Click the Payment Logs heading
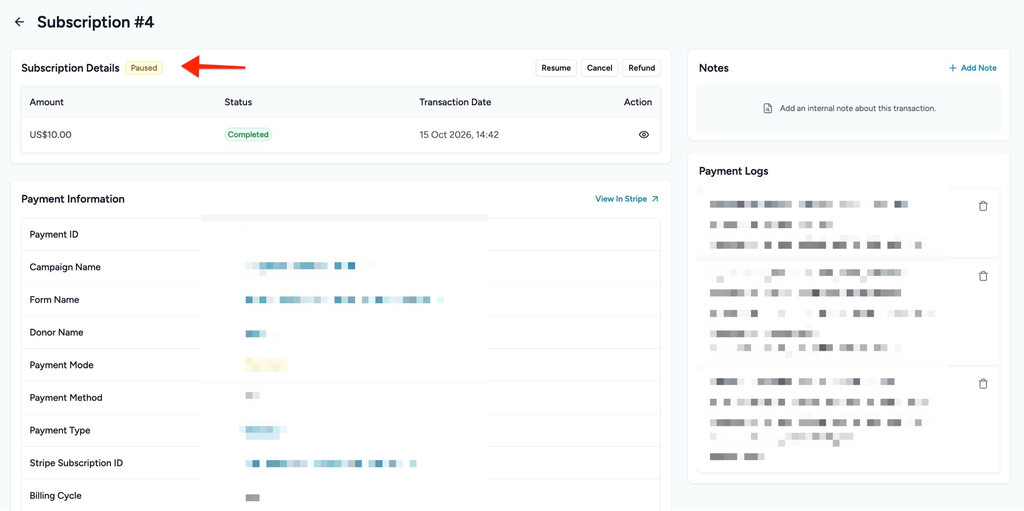Image resolution: width=1024 pixels, height=511 pixels. tap(733, 171)
